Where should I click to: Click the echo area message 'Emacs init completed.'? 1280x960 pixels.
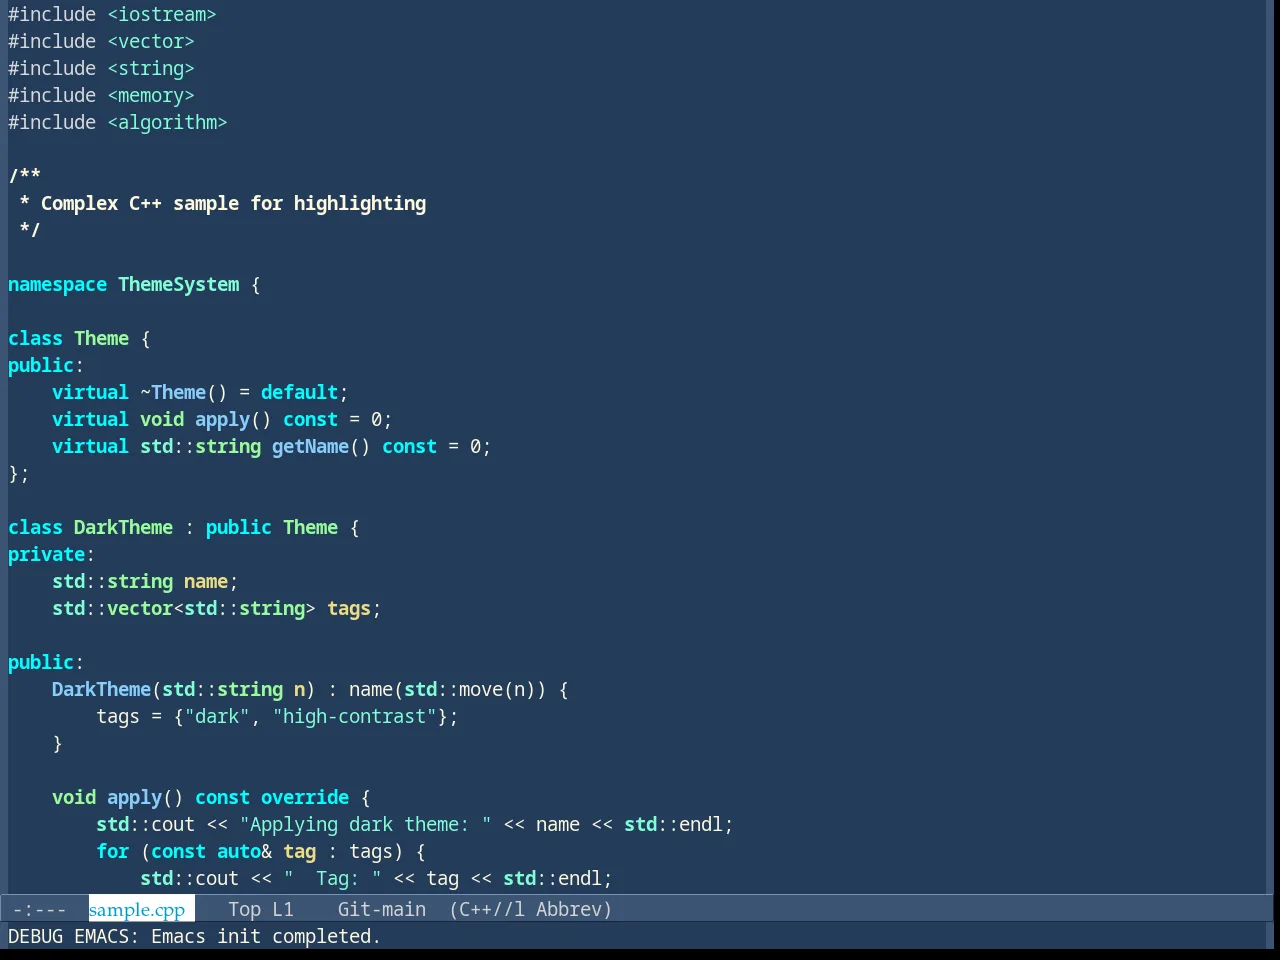[x=266, y=937]
